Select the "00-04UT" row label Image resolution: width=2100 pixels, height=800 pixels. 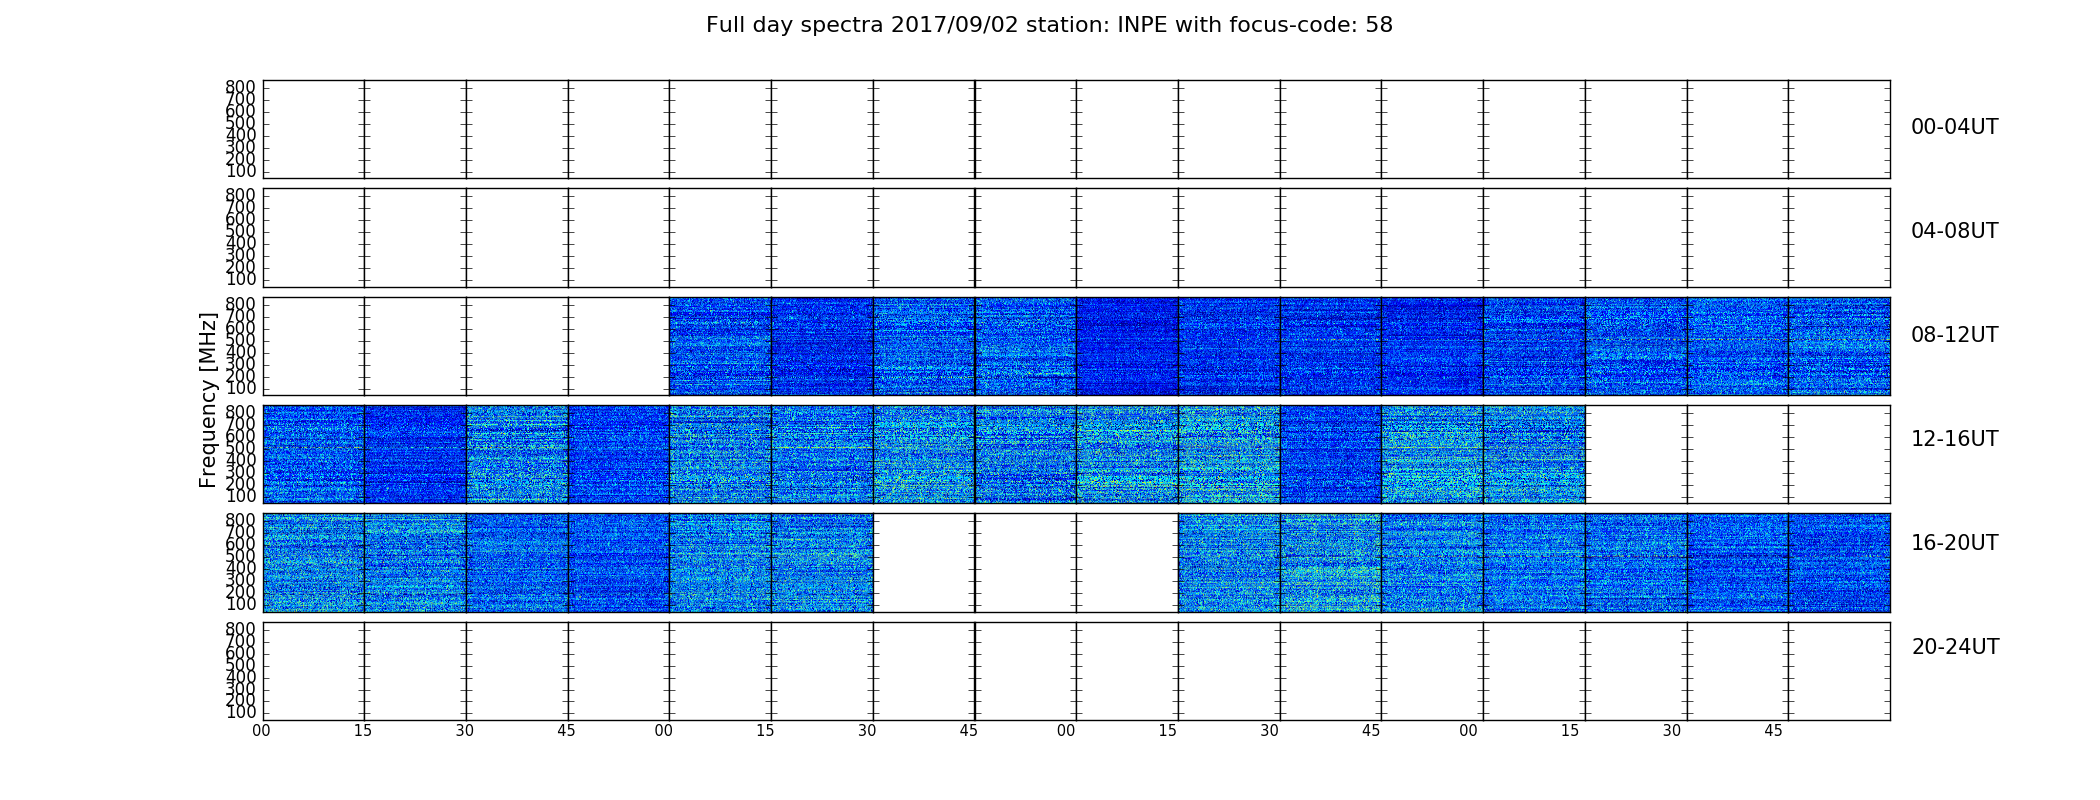[x=1954, y=127]
